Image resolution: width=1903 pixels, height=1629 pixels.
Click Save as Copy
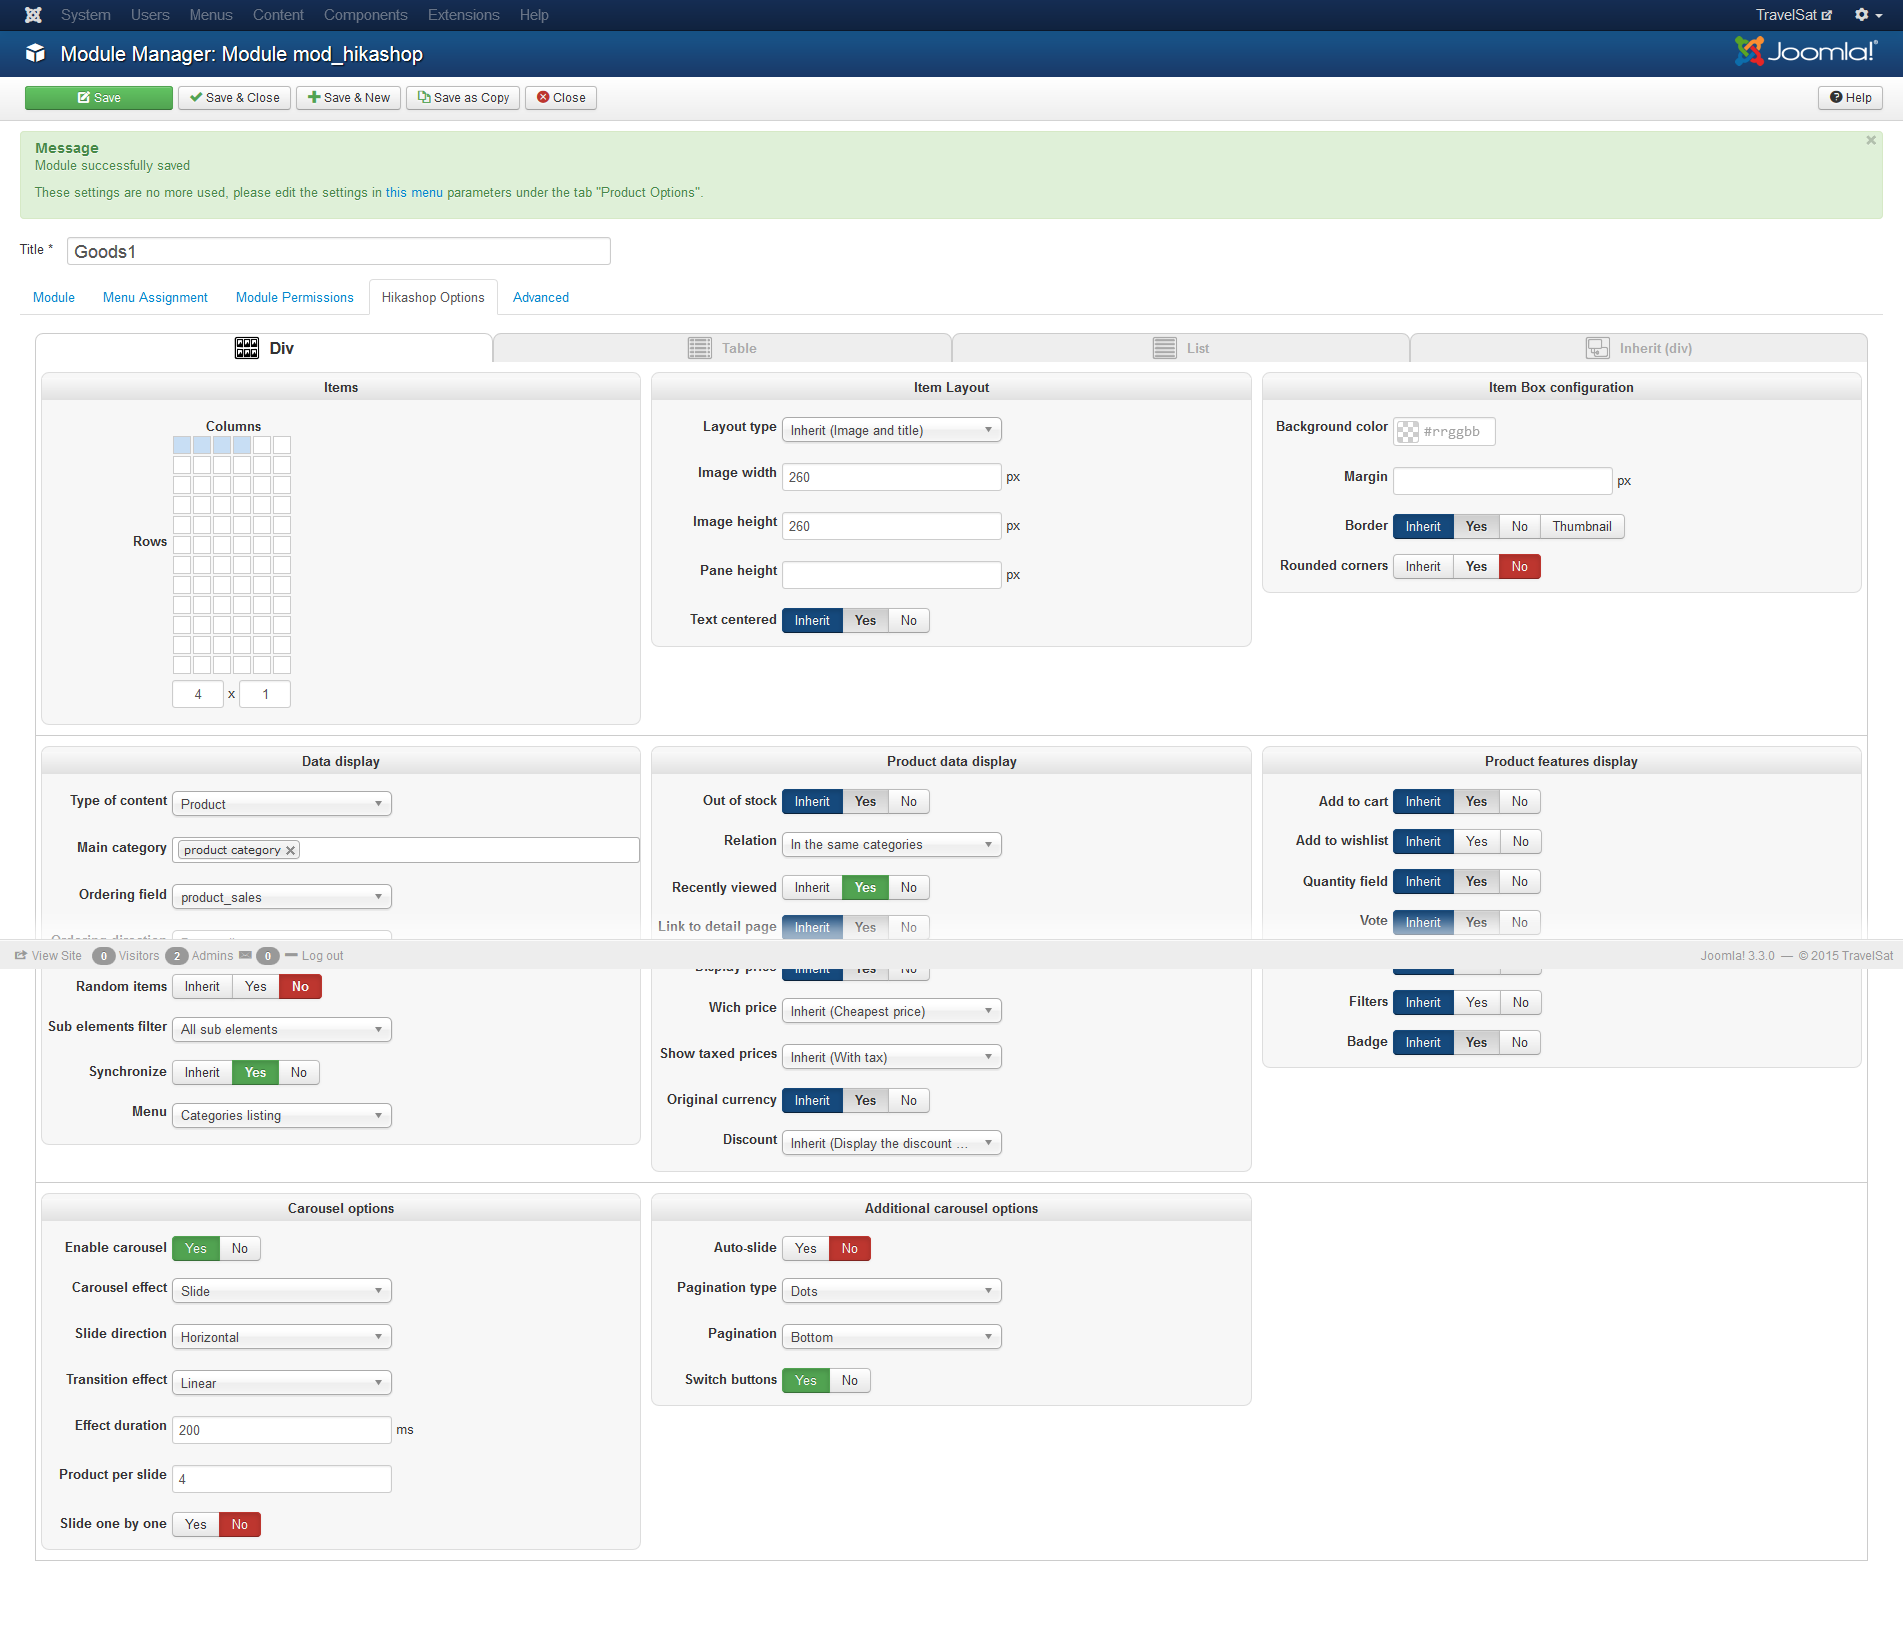(x=463, y=98)
